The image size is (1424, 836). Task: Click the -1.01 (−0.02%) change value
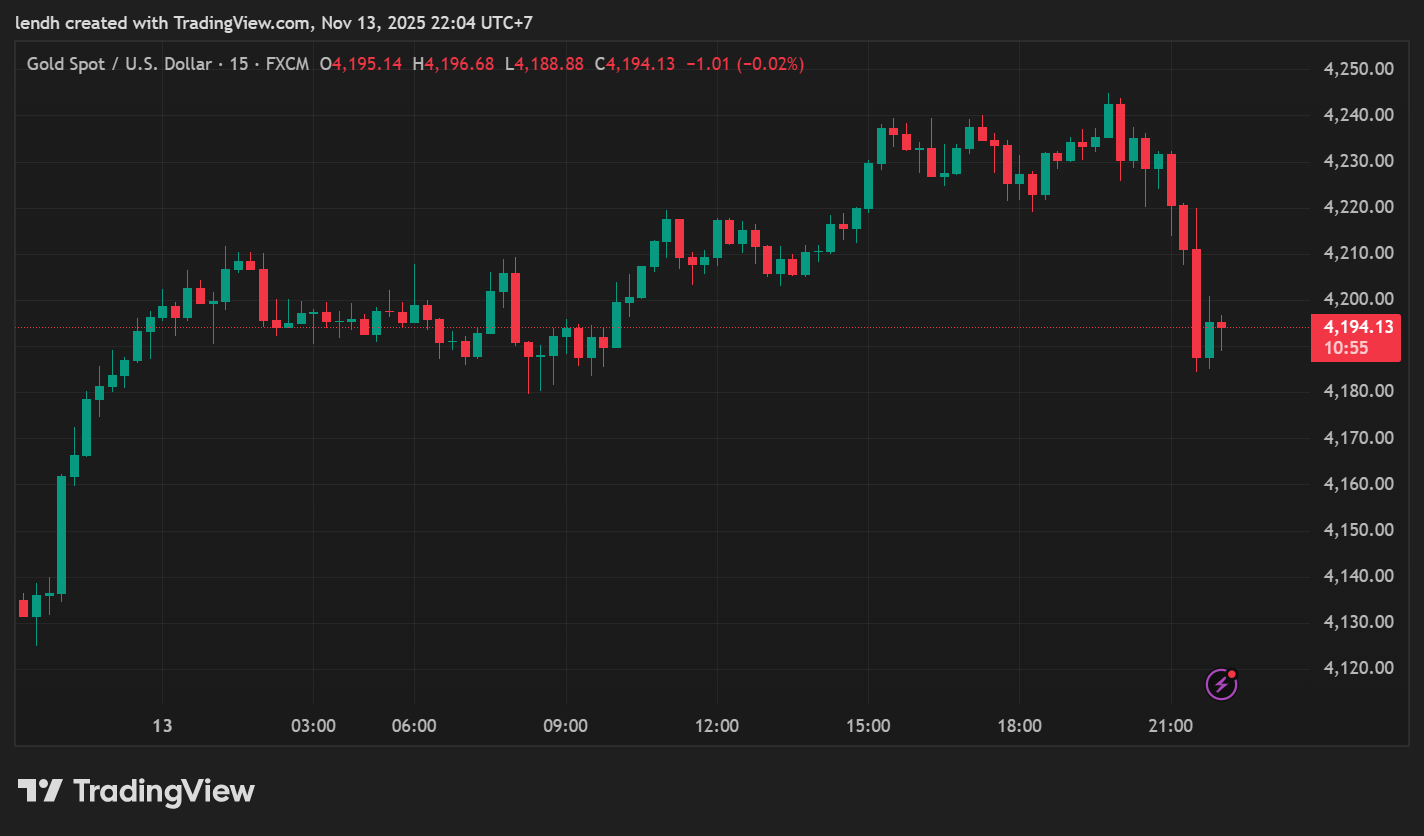(x=744, y=64)
